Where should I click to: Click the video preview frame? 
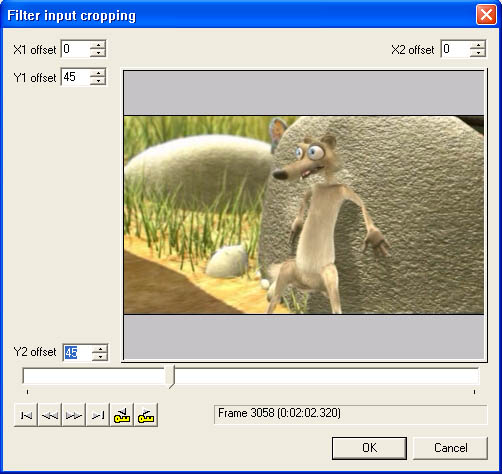pos(304,215)
